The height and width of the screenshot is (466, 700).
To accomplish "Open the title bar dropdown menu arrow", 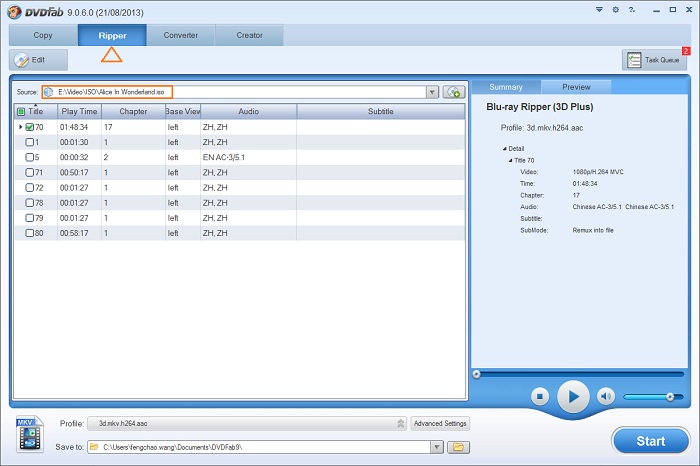I will click(x=599, y=9).
